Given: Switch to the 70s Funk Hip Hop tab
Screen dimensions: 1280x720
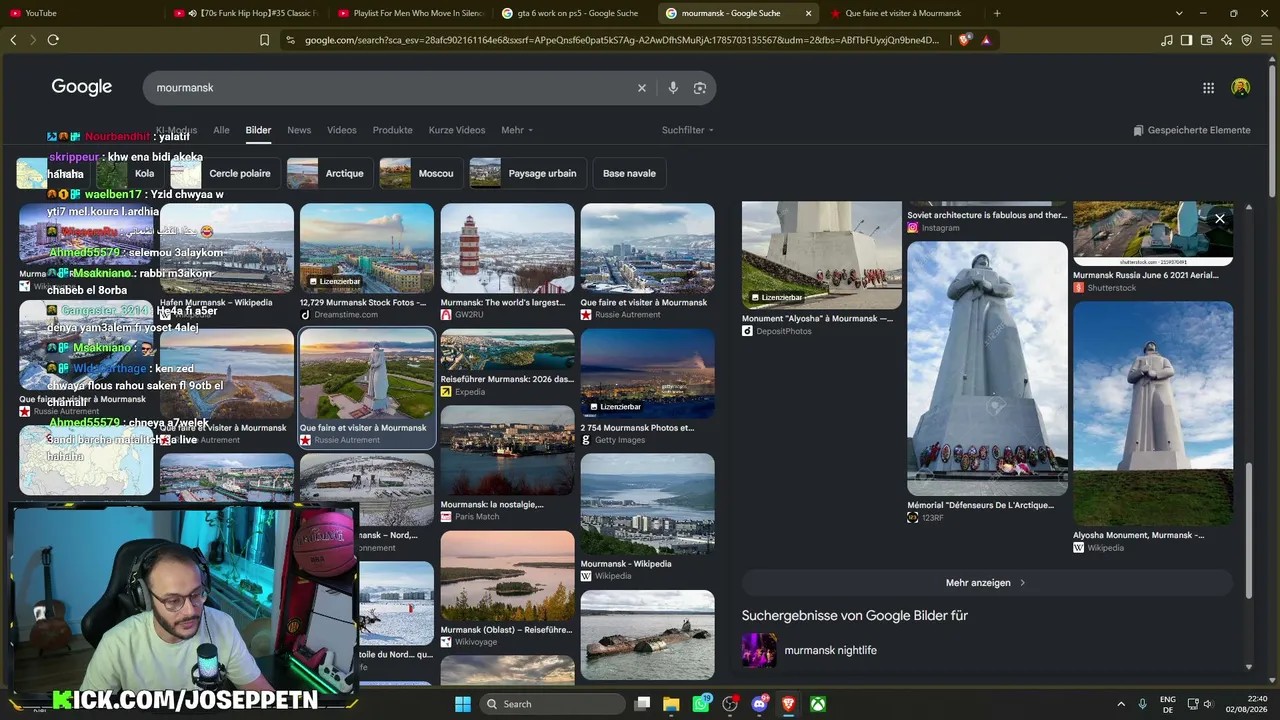Looking at the screenshot, I should [x=245, y=13].
